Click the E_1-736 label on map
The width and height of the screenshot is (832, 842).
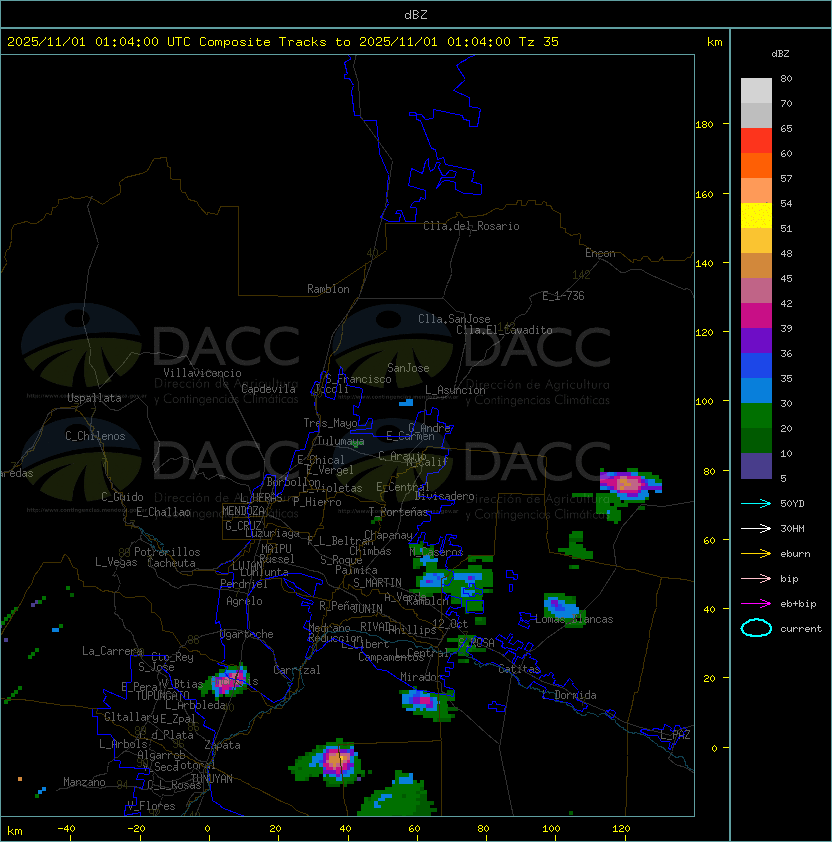(563, 296)
